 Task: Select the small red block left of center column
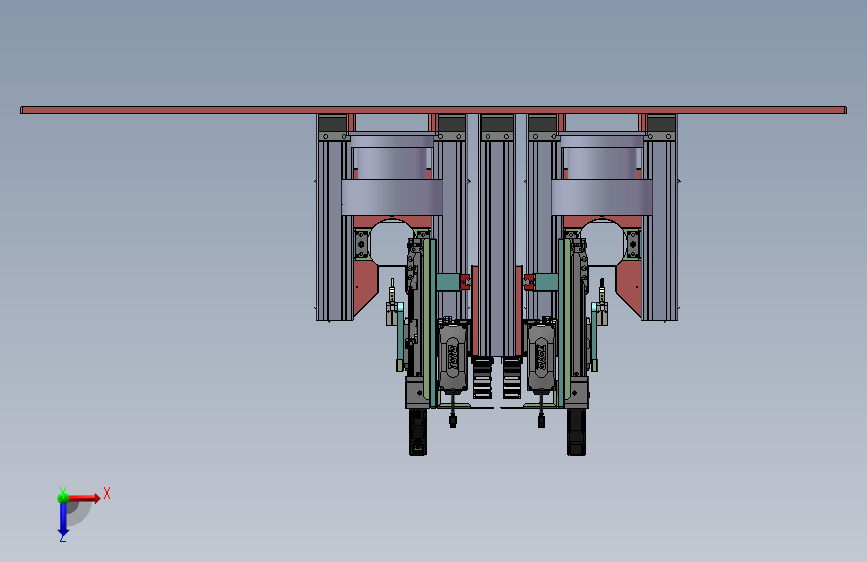[465, 282]
